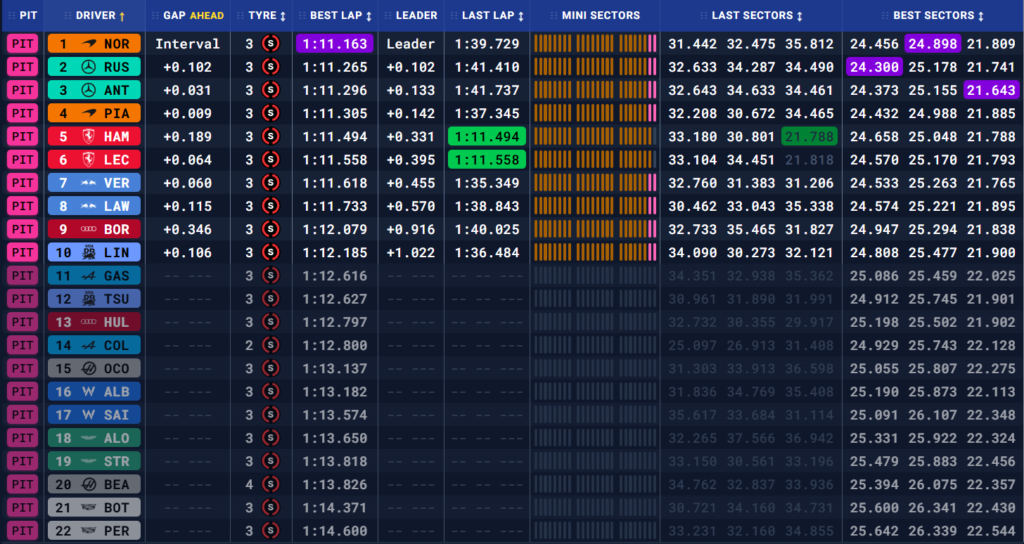Image resolution: width=1024 pixels, height=544 pixels.
Task: Click the soft tyre icon in COL row
Action: click(270, 345)
